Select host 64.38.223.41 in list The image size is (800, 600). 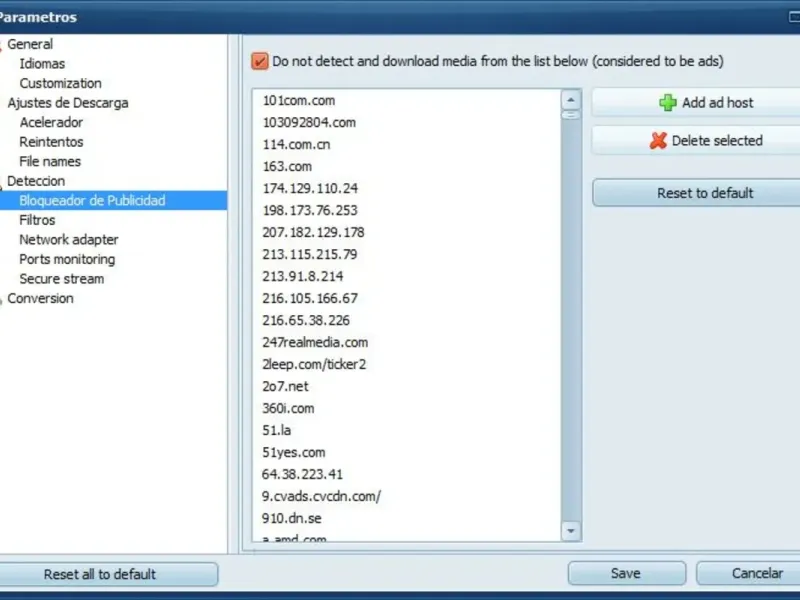coord(303,474)
